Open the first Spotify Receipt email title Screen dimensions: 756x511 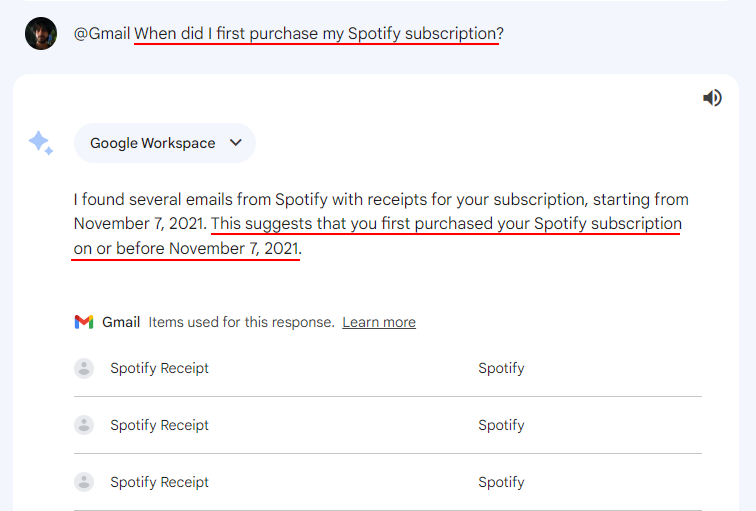[160, 368]
